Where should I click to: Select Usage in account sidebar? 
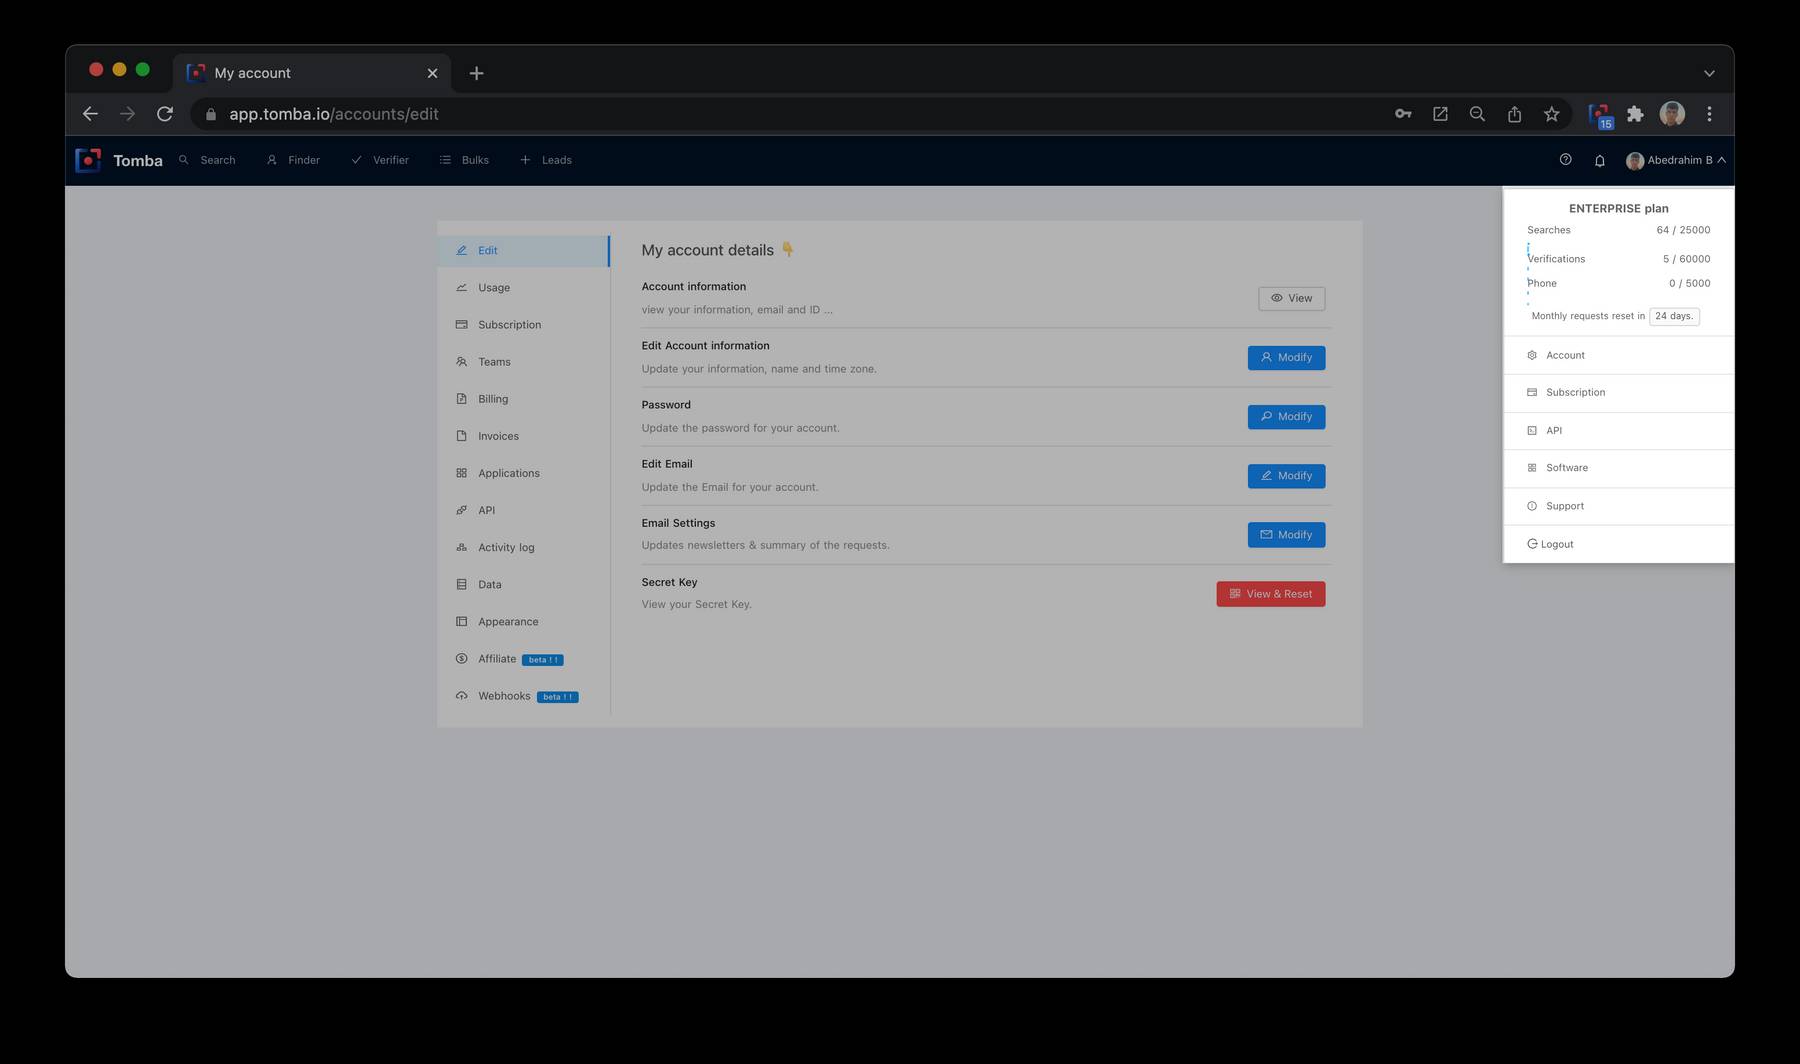point(523,288)
